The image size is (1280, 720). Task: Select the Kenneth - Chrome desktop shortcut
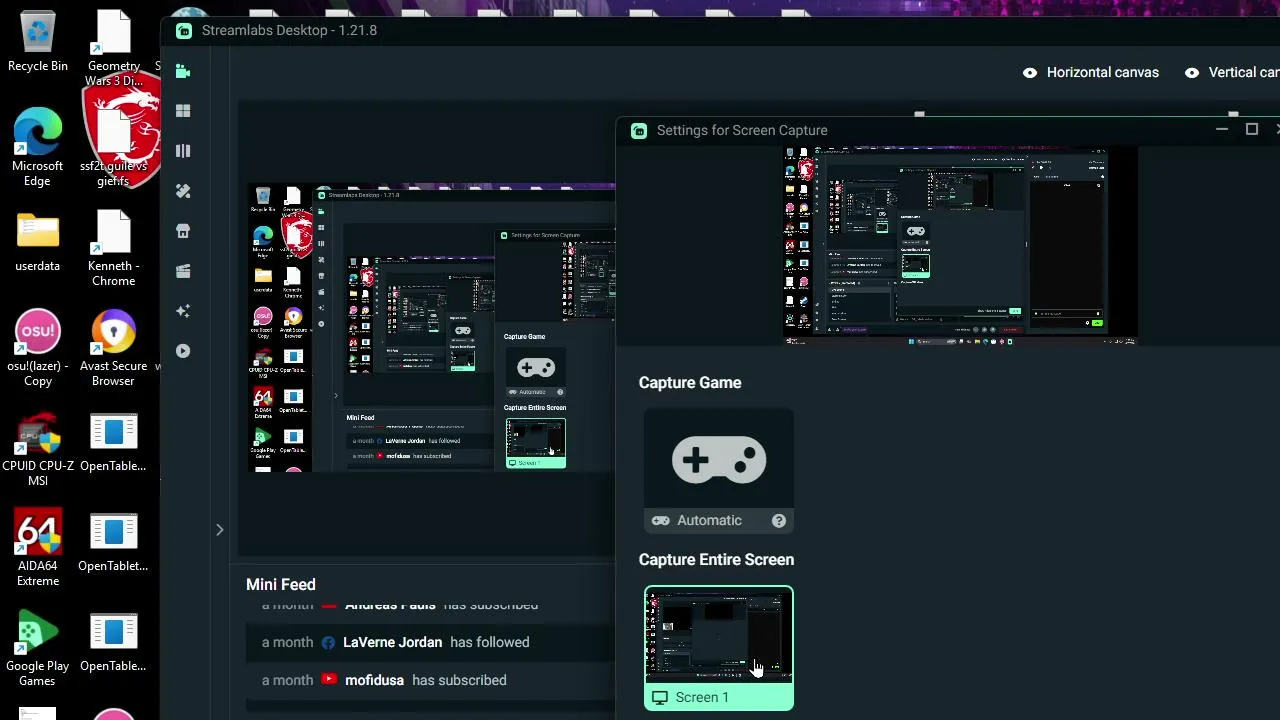point(113,248)
